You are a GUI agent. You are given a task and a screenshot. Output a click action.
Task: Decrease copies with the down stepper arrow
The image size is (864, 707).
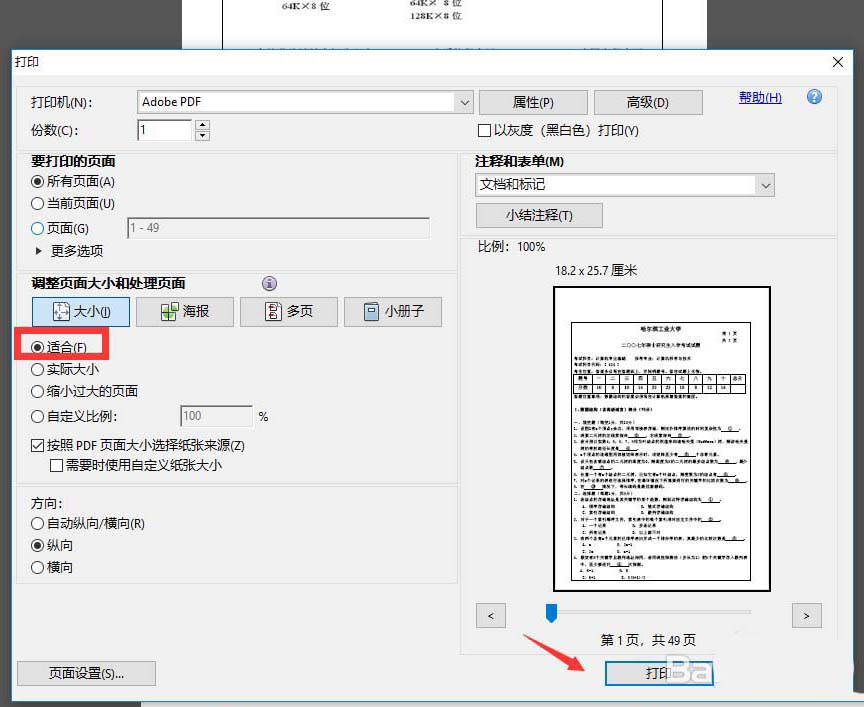202,136
